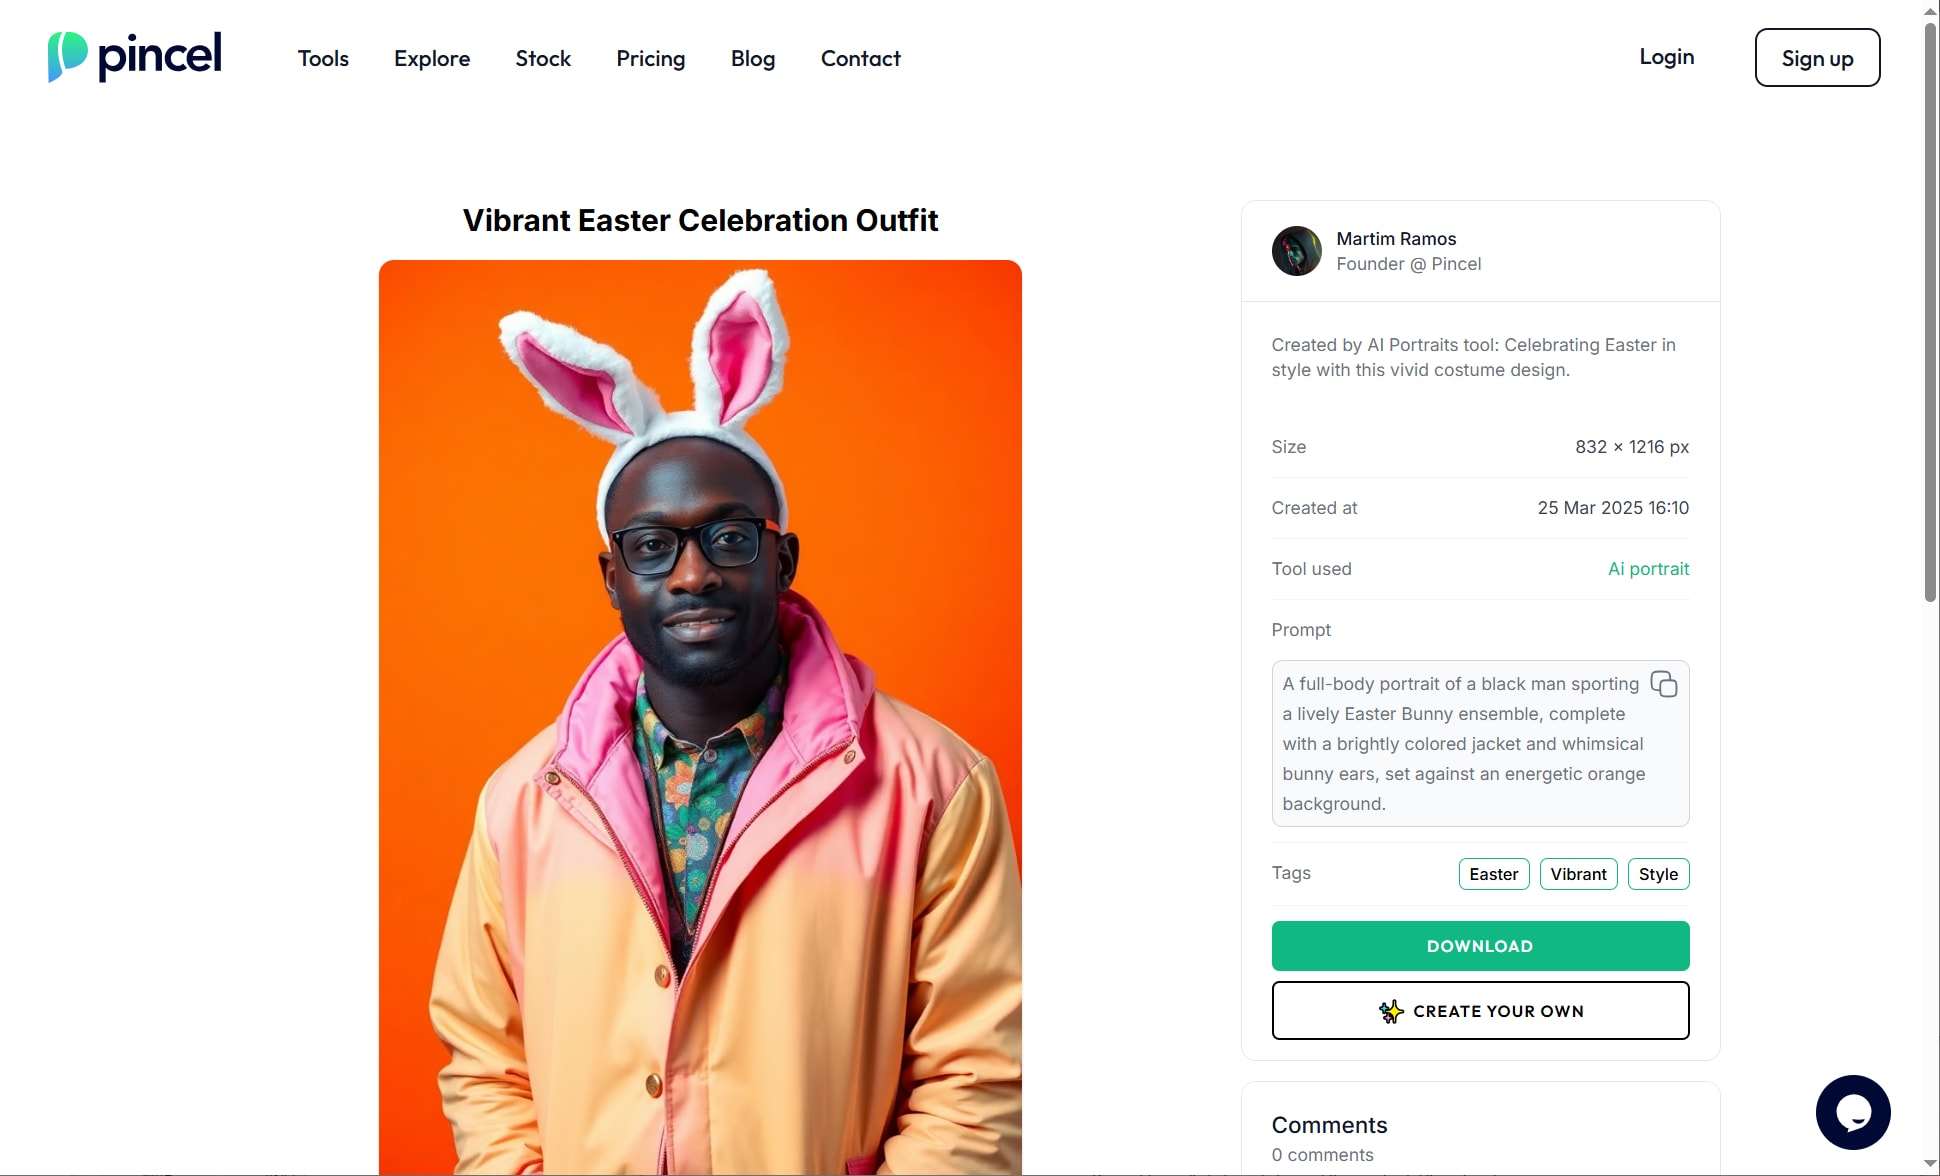Copy the prompt with the copy icon

[1663, 684]
